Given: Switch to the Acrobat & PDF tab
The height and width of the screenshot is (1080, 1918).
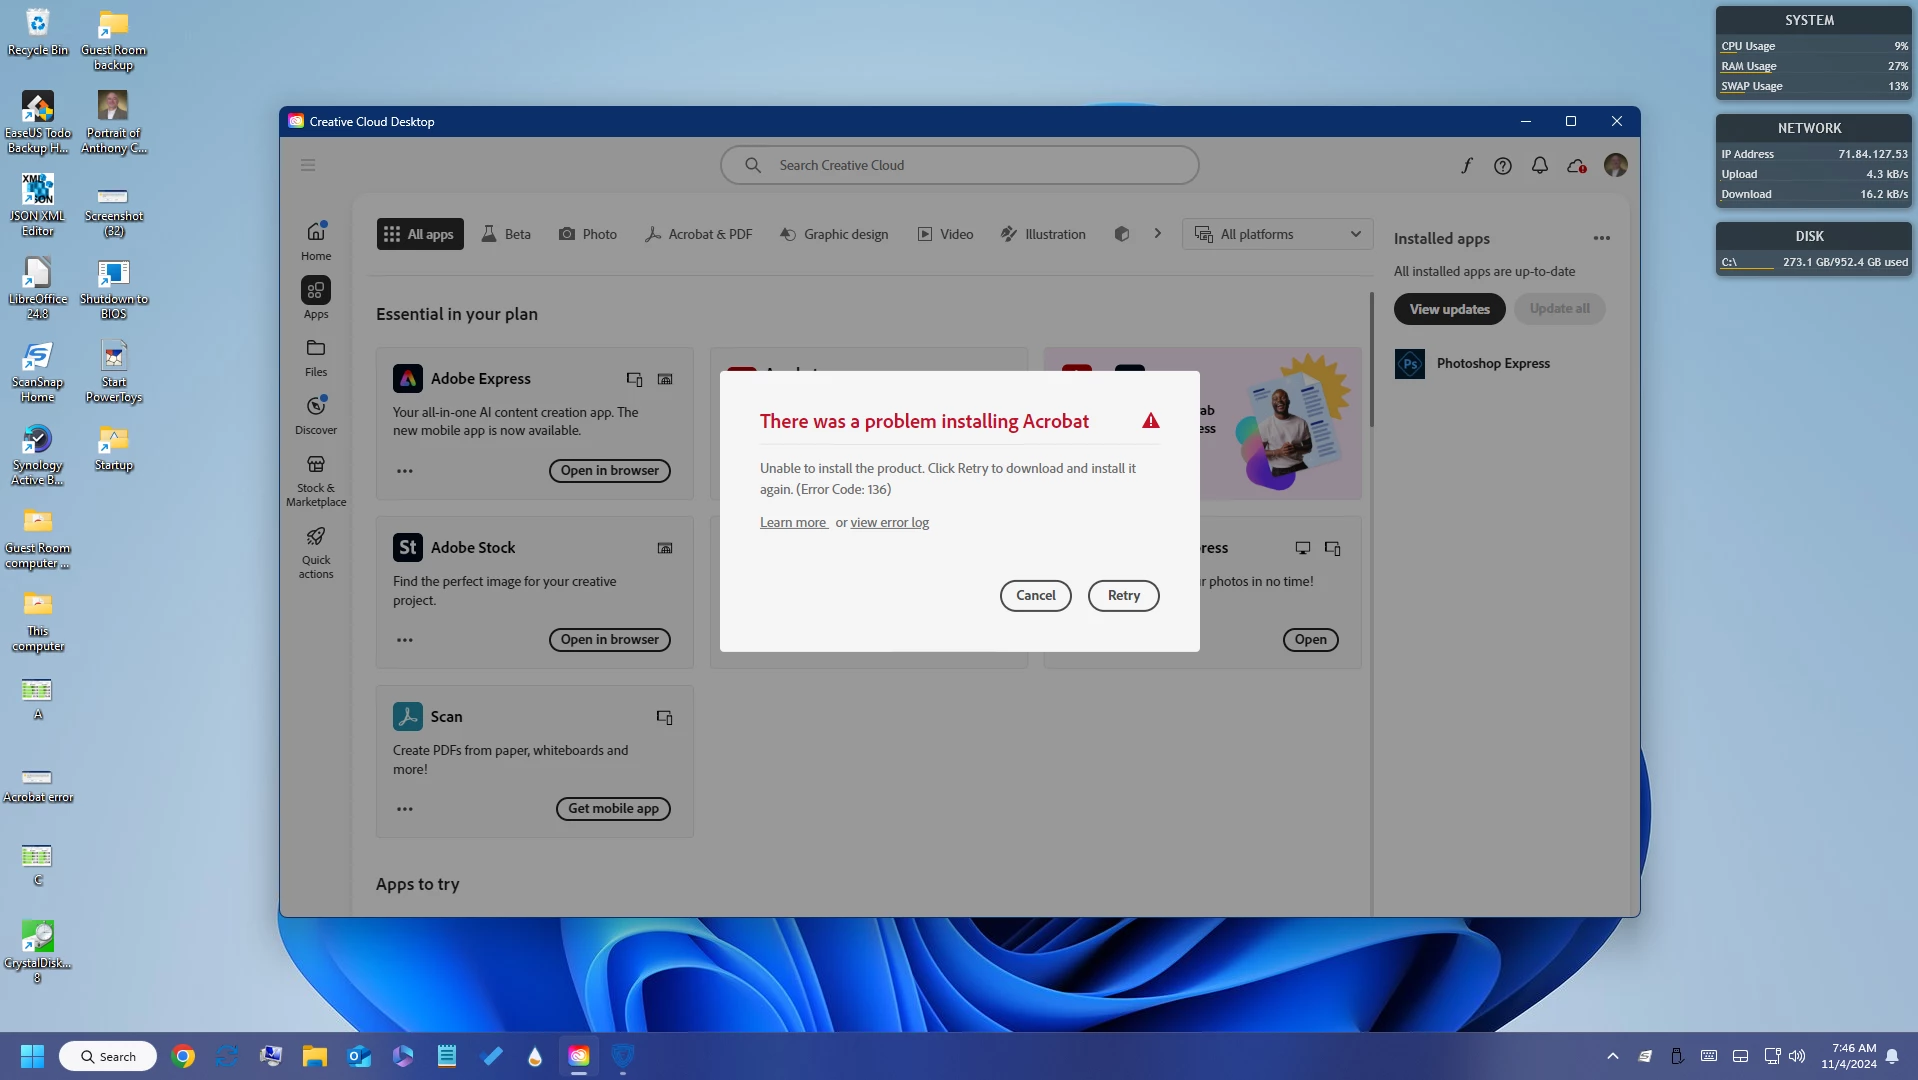Looking at the screenshot, I should coord(699,234).
